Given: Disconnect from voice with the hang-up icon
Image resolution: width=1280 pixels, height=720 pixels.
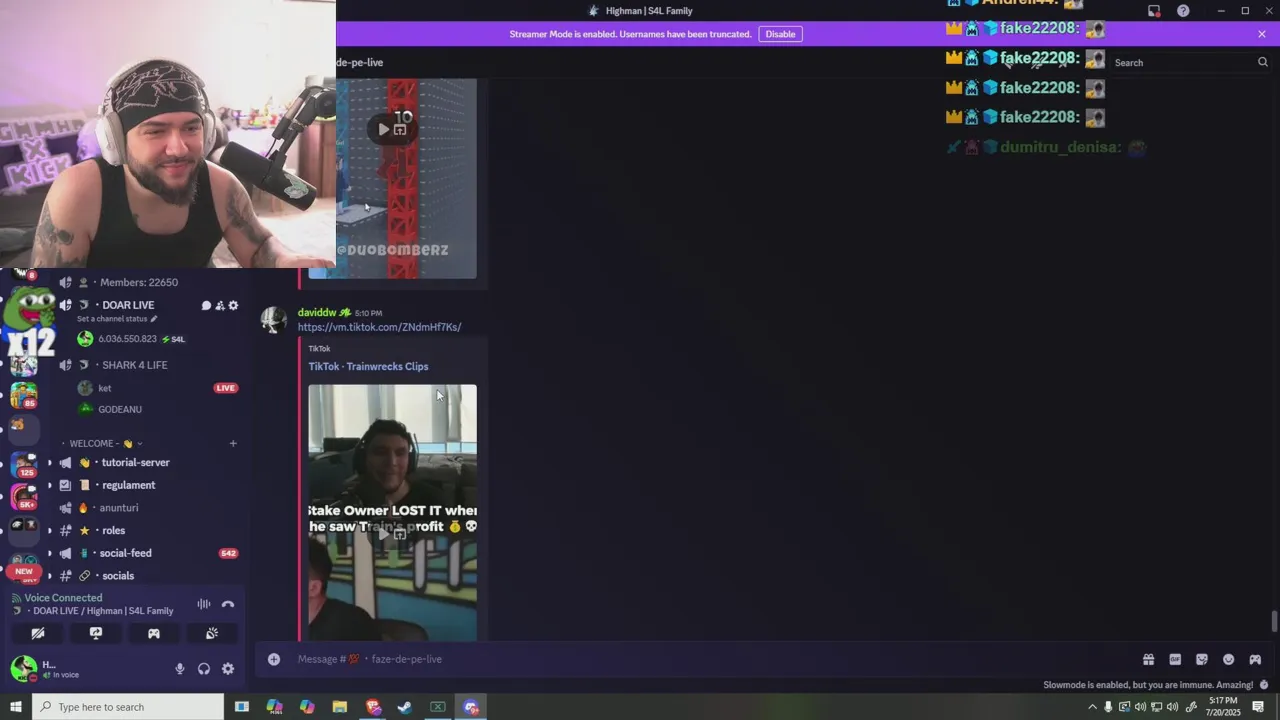Looking at the screenshot, I should tap(228, 604).
